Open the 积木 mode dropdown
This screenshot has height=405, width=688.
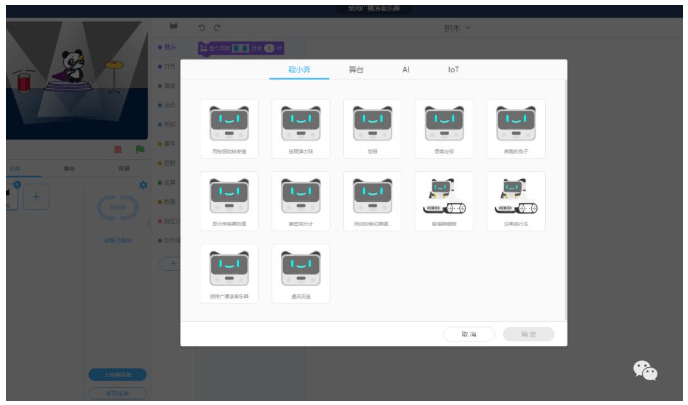point(457,28)
